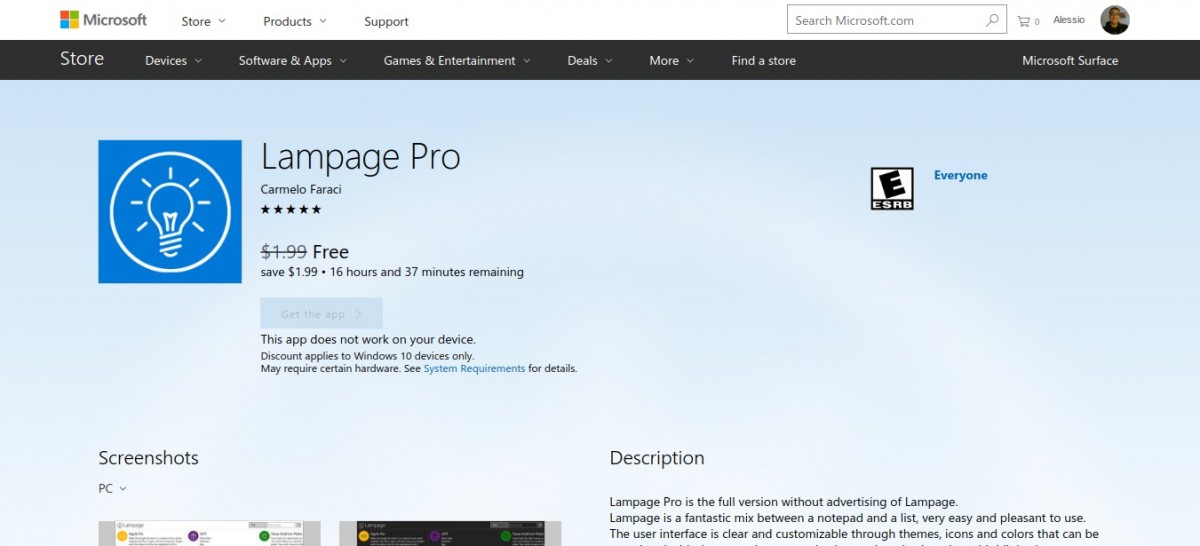Go to the Store home link
The height and width of the screenshot is (546, 1200).
82,59
